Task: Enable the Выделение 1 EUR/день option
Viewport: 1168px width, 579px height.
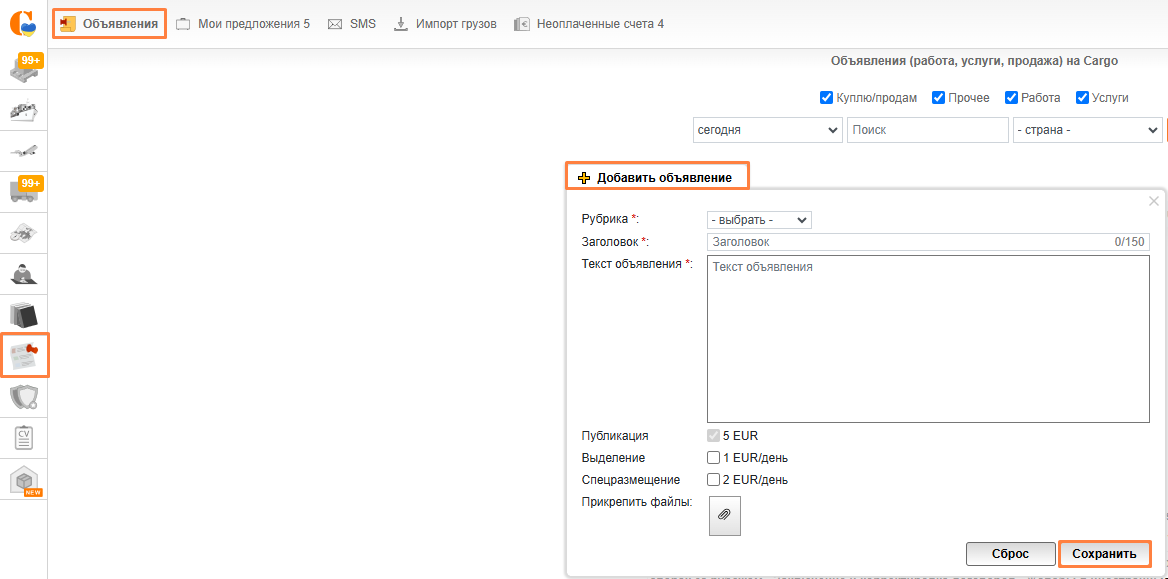Action: 714,458
